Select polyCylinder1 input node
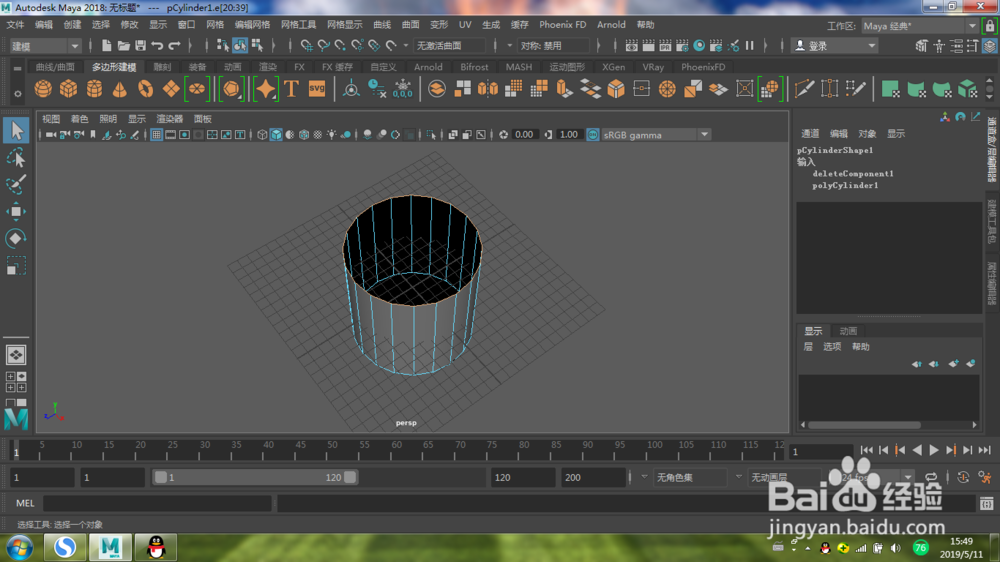 (845, 186)
